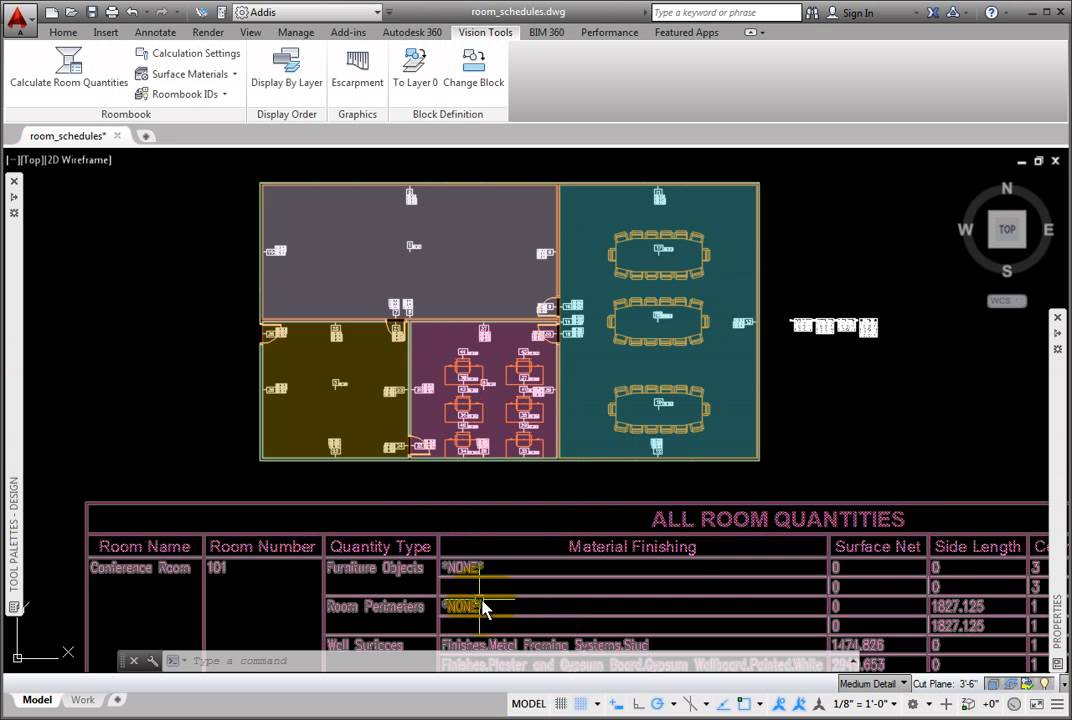Click the search binoculars icon
The height and width of the screenshot is (720, 1072).
[812, 12]
